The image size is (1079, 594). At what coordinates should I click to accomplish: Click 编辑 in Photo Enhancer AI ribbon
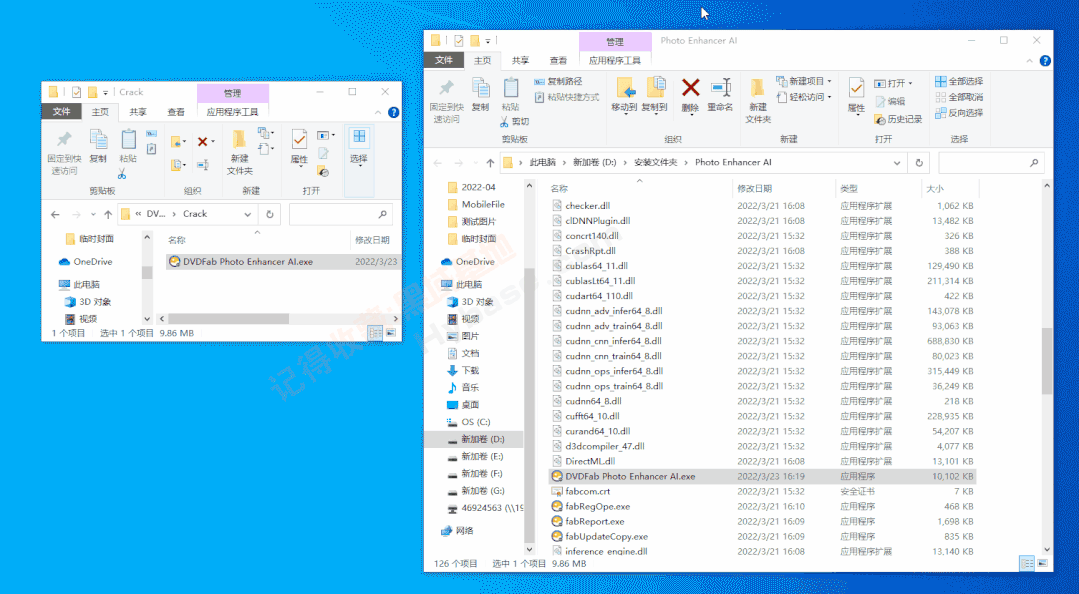890,101
